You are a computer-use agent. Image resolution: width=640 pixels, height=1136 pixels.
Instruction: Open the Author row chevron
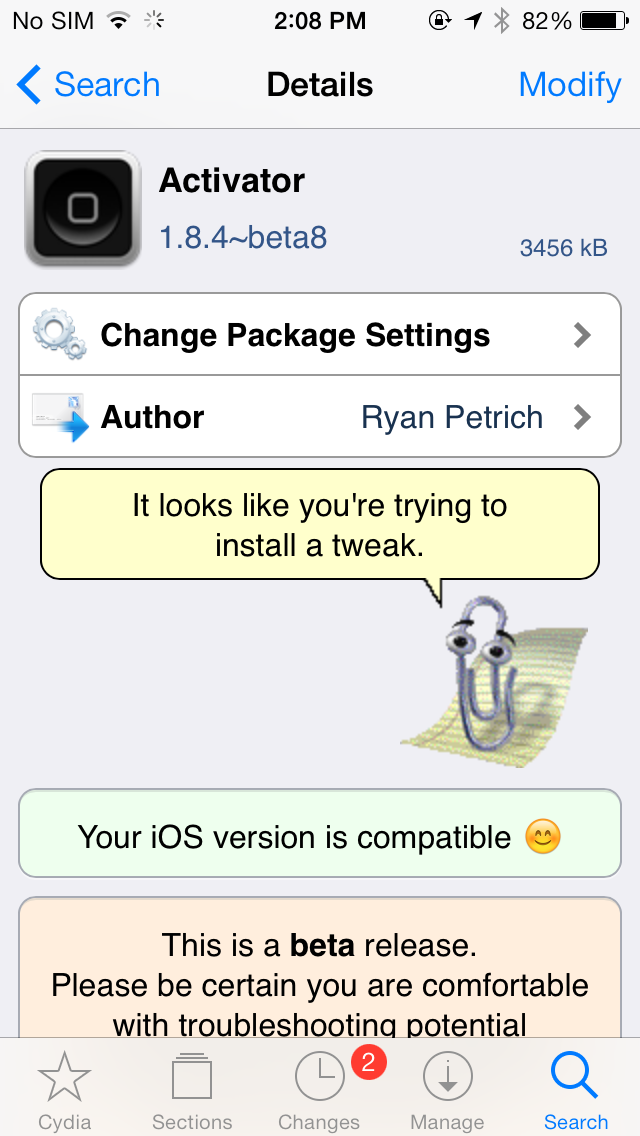click(x=582, y=417)
